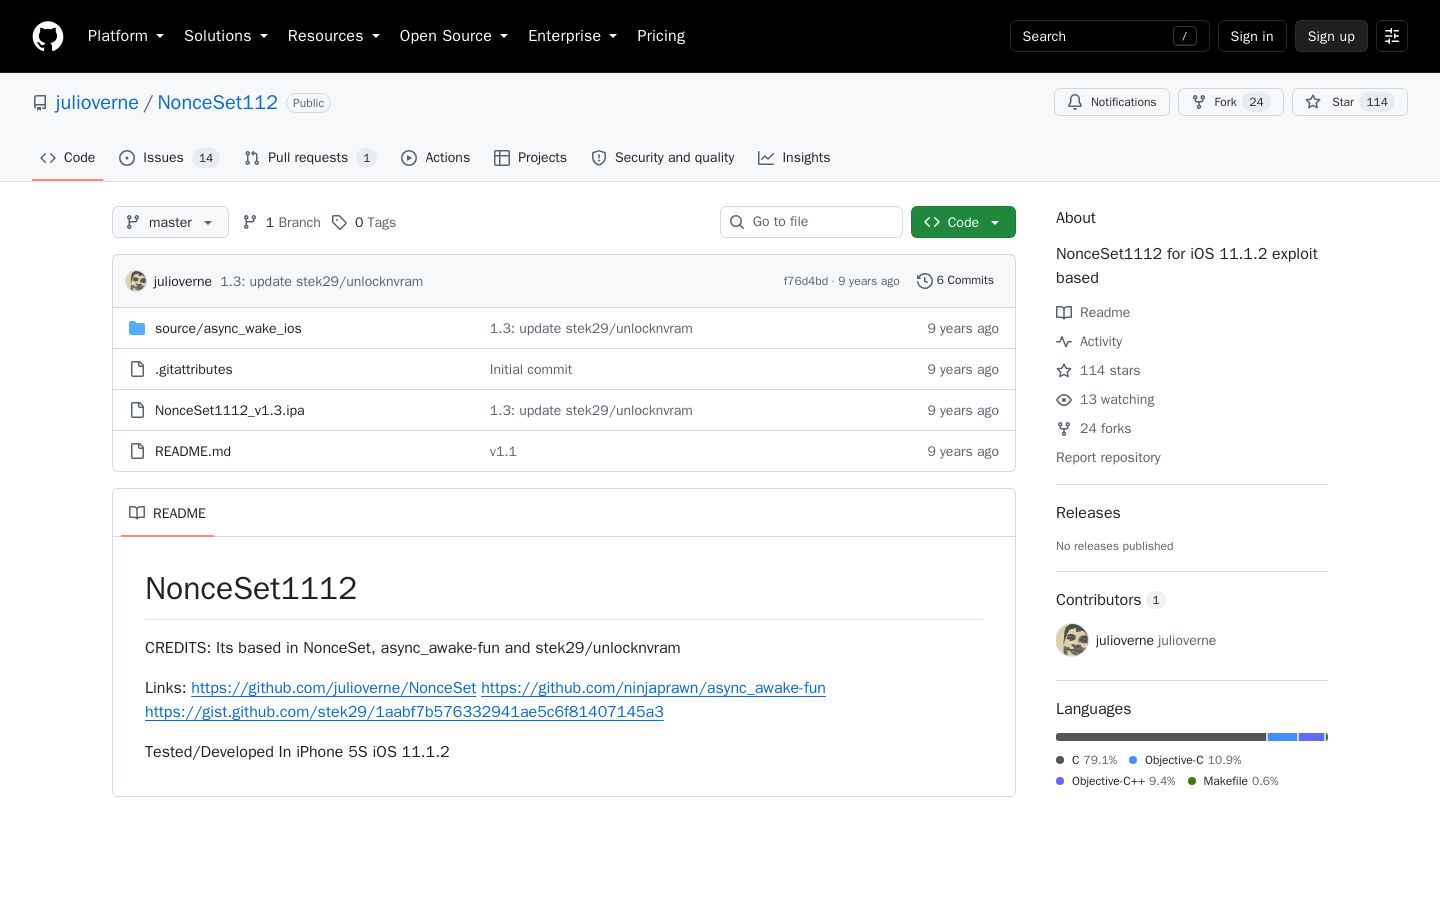The height and width of the screenshot is (900, 1440).
Task: Open the NonceSet112 repository link
Action: 217,103
